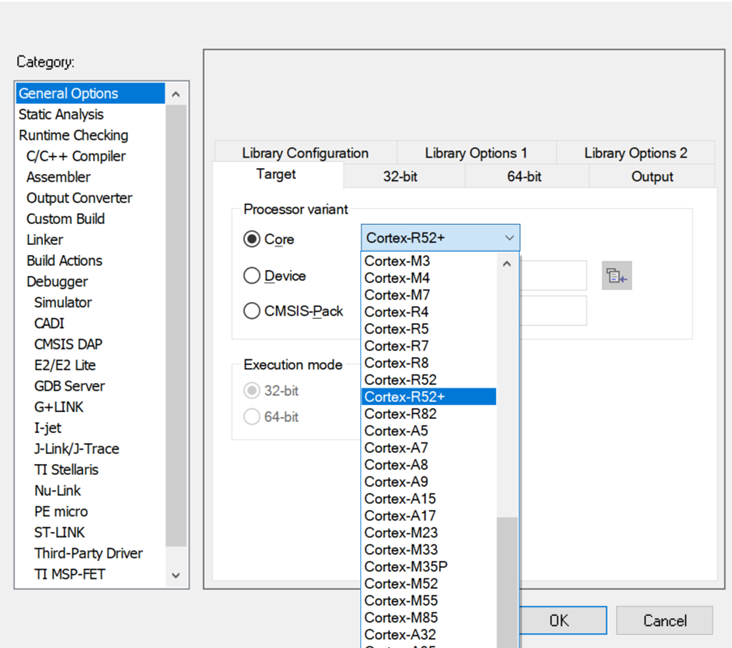Open the Library Options 1 tab

pyautogui.click(x=476, y=153)
